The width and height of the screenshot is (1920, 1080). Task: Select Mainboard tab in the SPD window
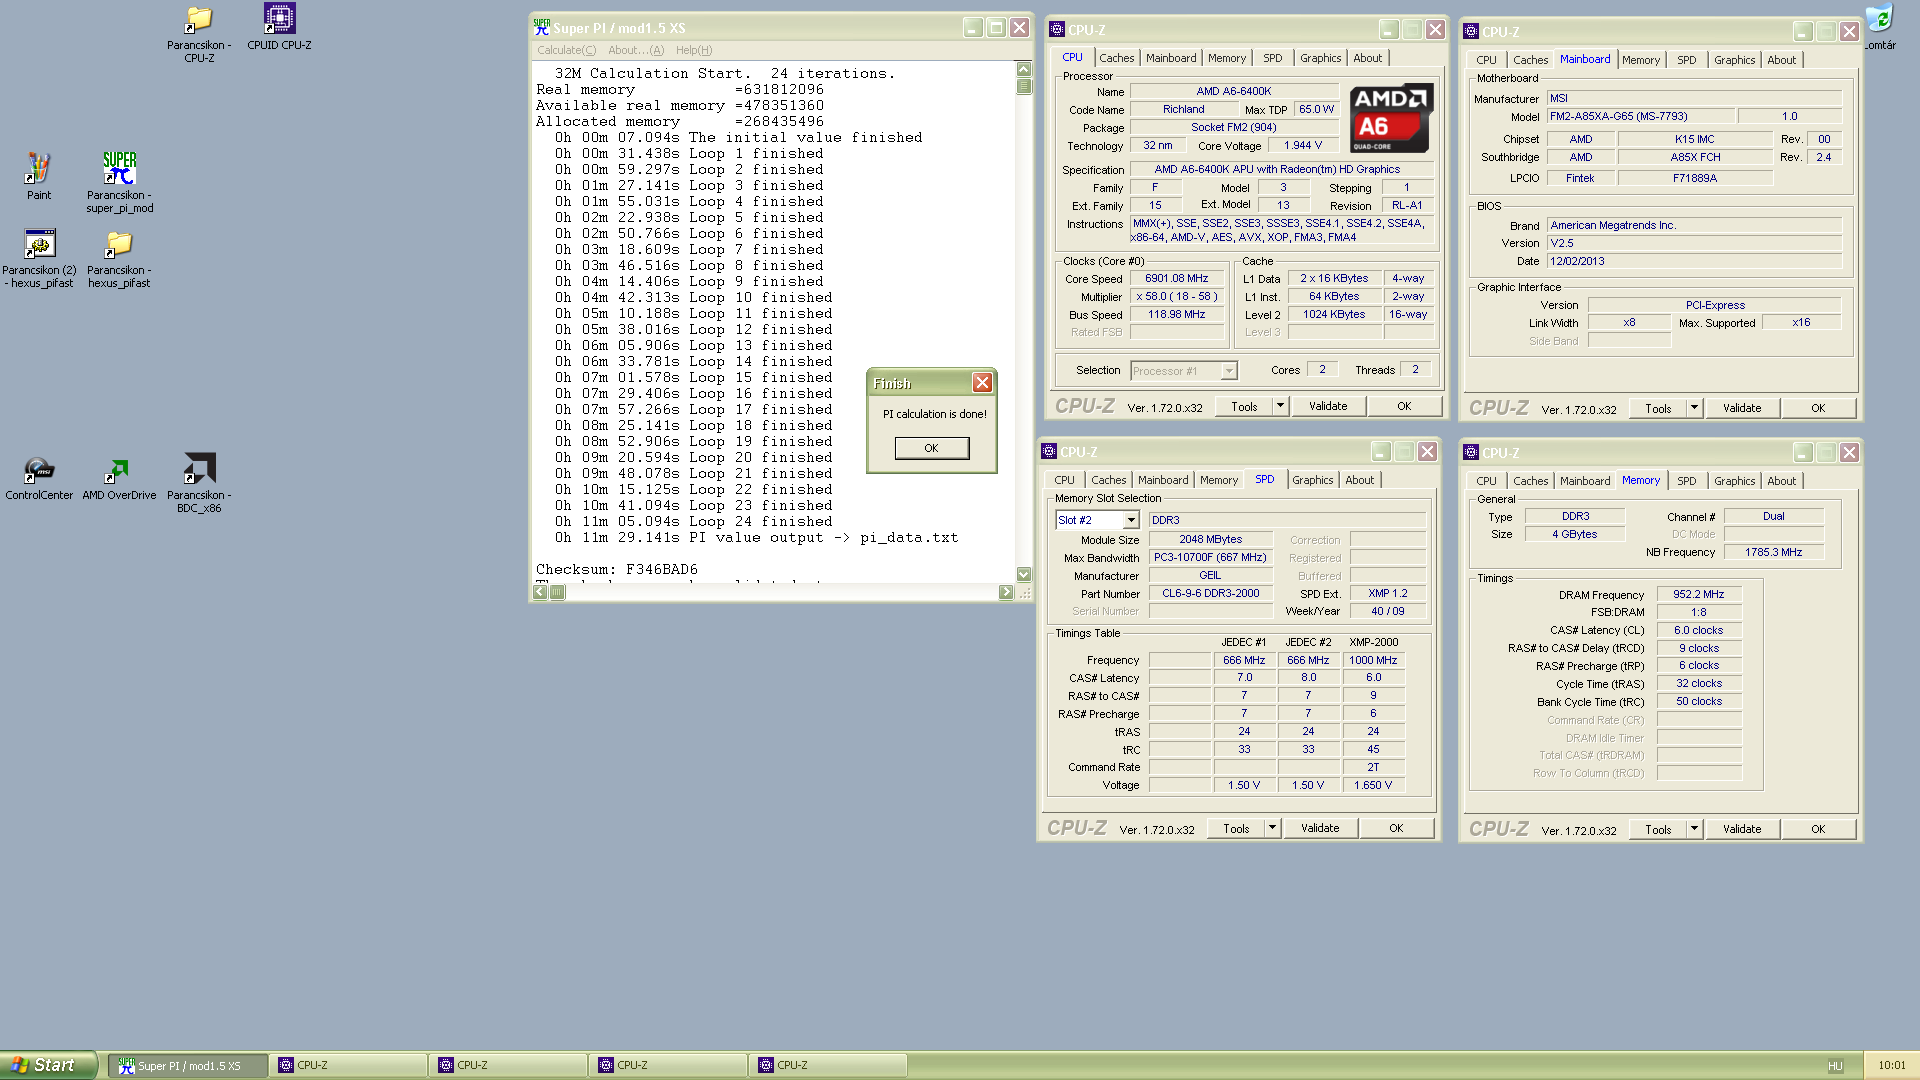(1163, 480)
